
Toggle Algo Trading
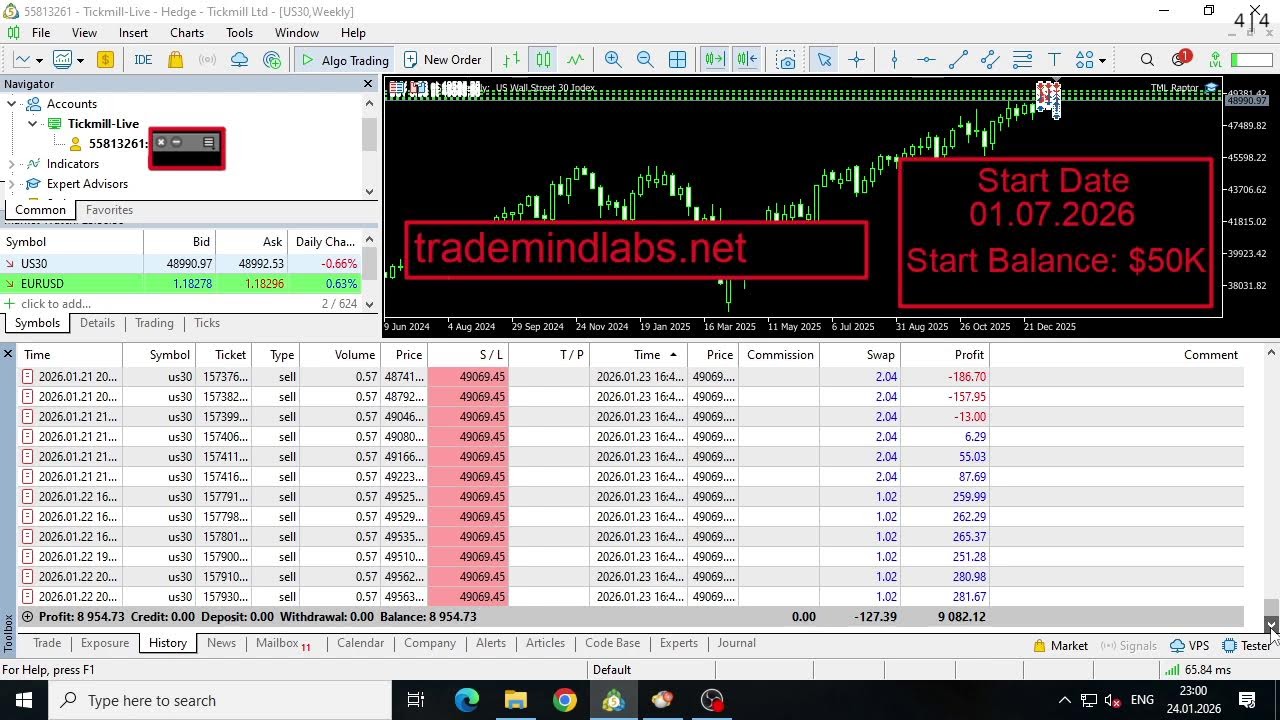[345, 60]
